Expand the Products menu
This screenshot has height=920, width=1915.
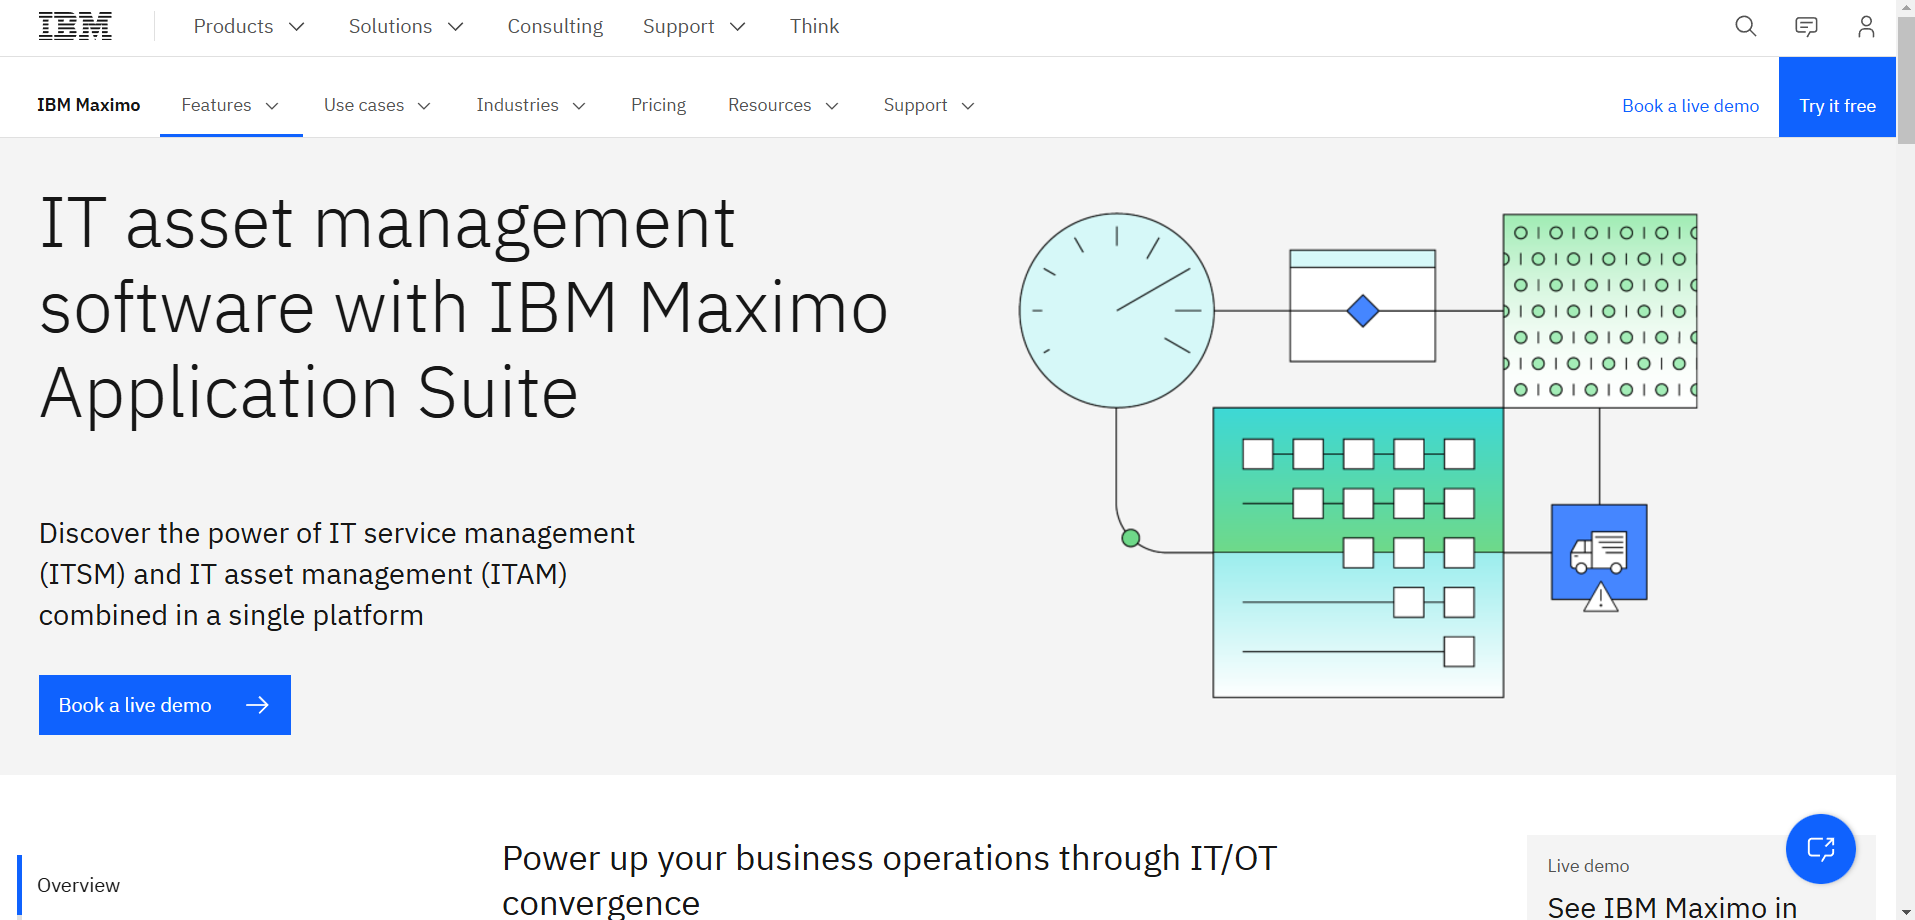249,26
